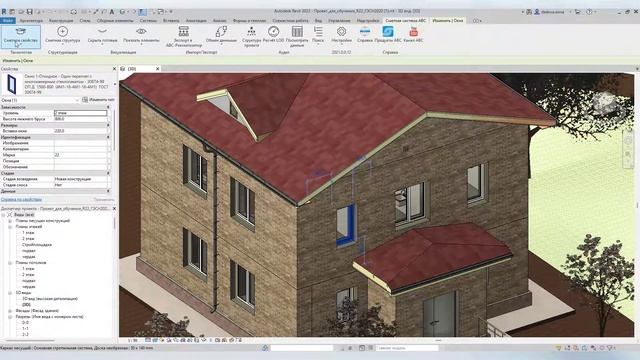Open the Архитектура ribbon tab
This screenshot has width=640, height=360.
click(31, 20)
